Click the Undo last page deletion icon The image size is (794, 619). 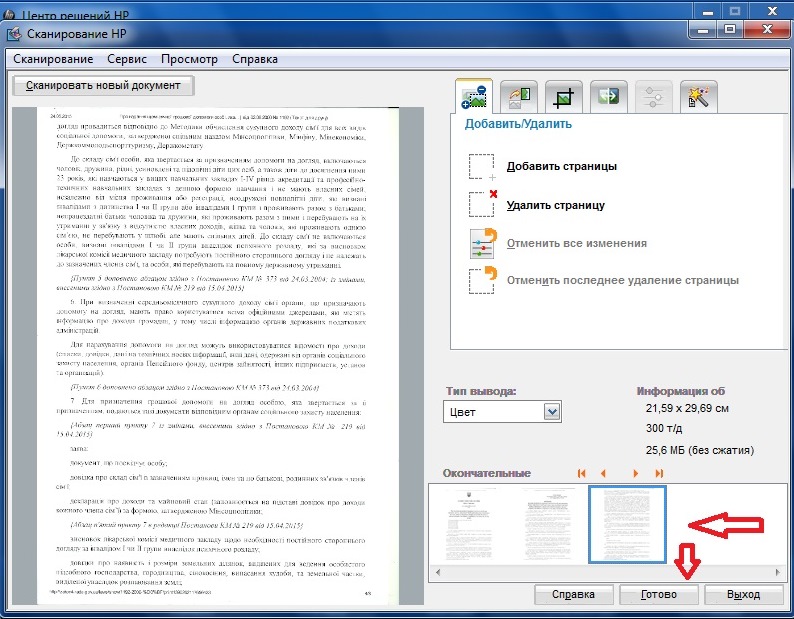tap(483, 281)
